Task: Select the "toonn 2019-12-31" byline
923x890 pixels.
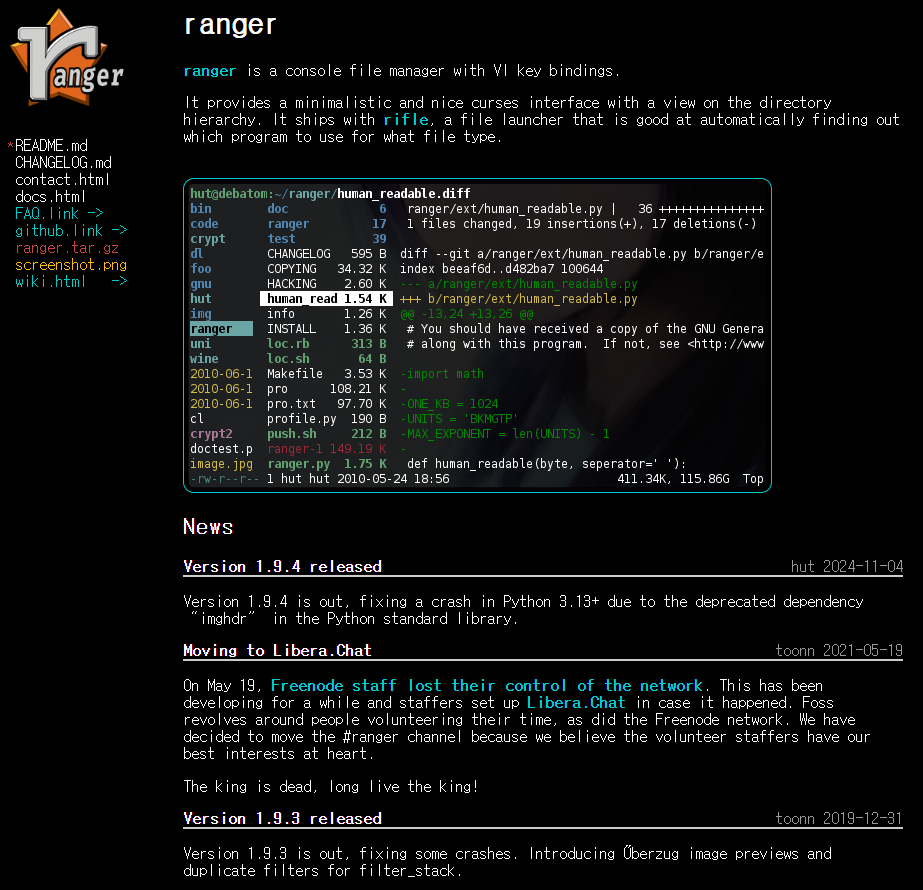Action: tap(839, 819)
